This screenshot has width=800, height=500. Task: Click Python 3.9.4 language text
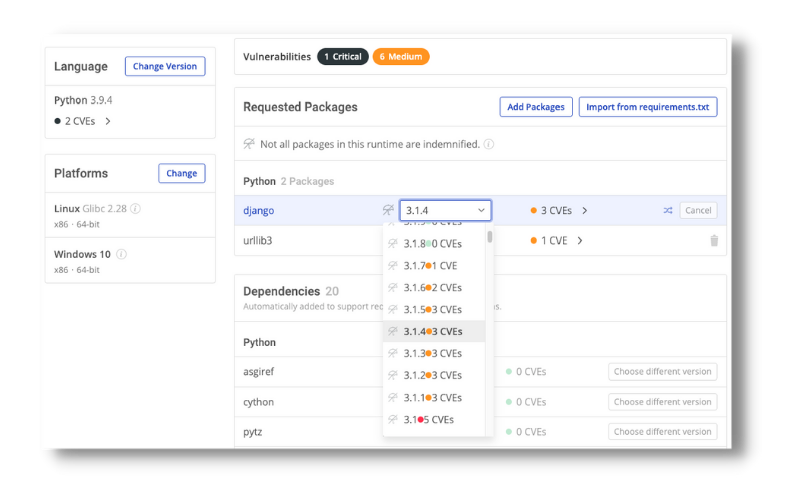point(83,100)
